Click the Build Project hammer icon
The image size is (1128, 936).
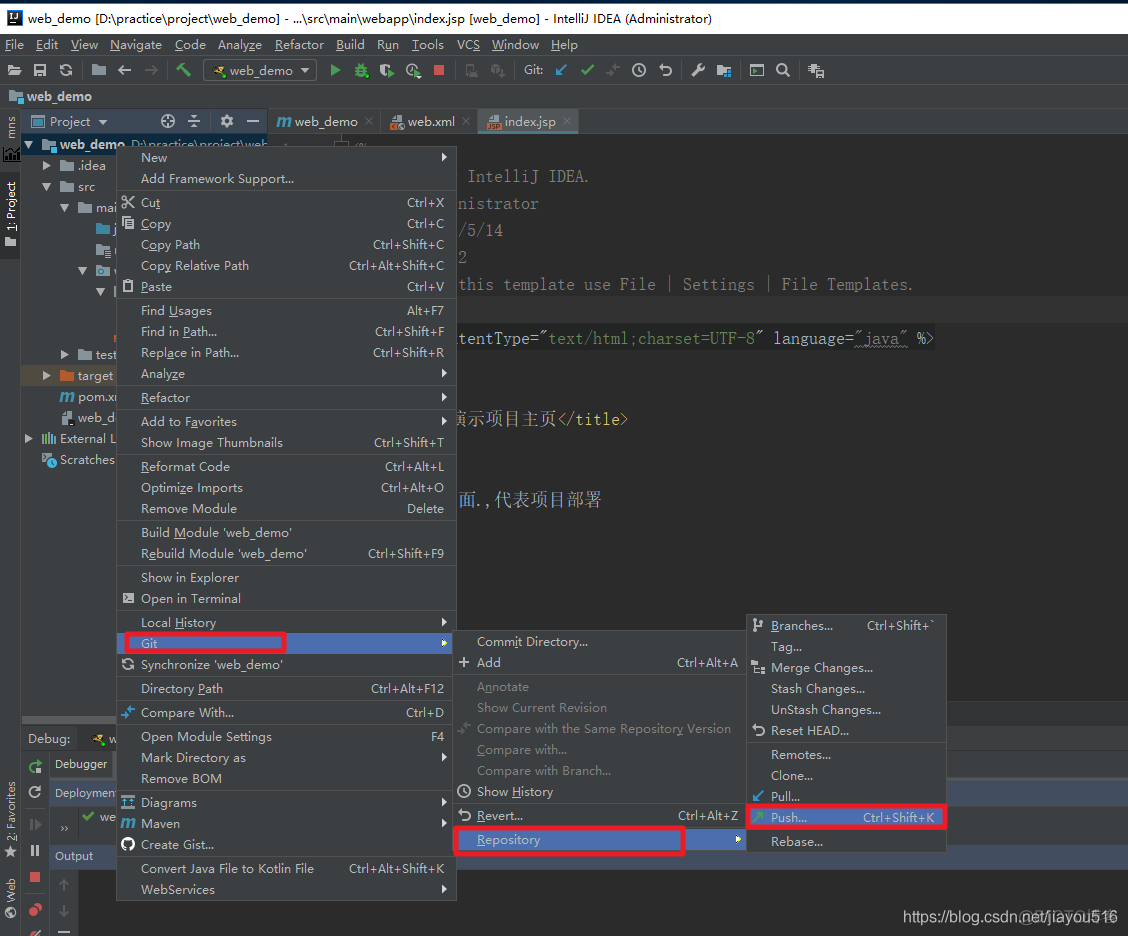183,70
